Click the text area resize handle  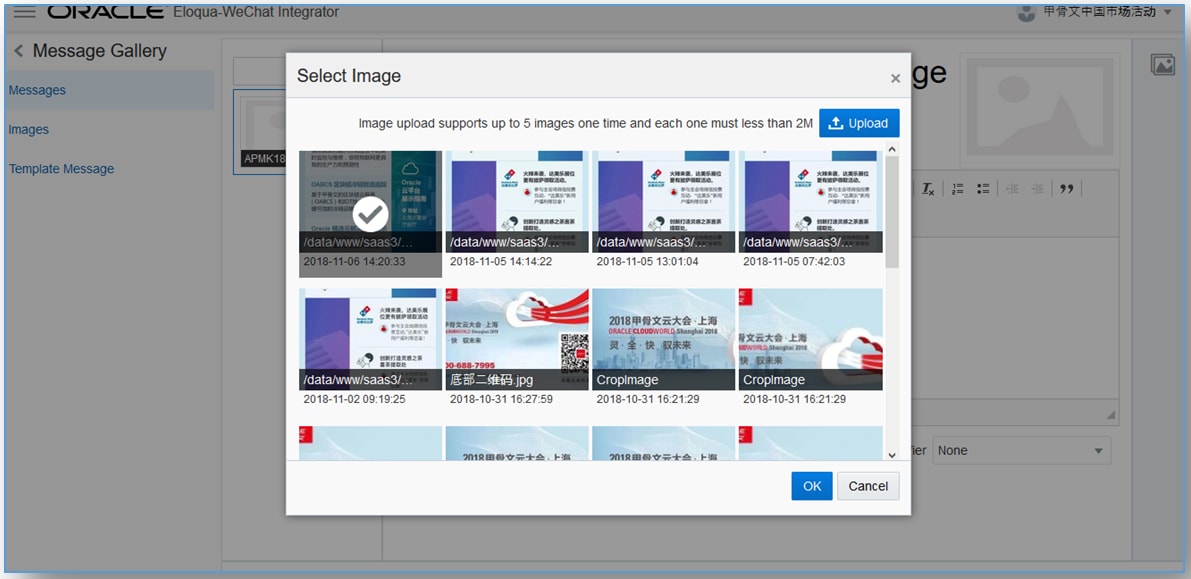[x=1111, y=415]
